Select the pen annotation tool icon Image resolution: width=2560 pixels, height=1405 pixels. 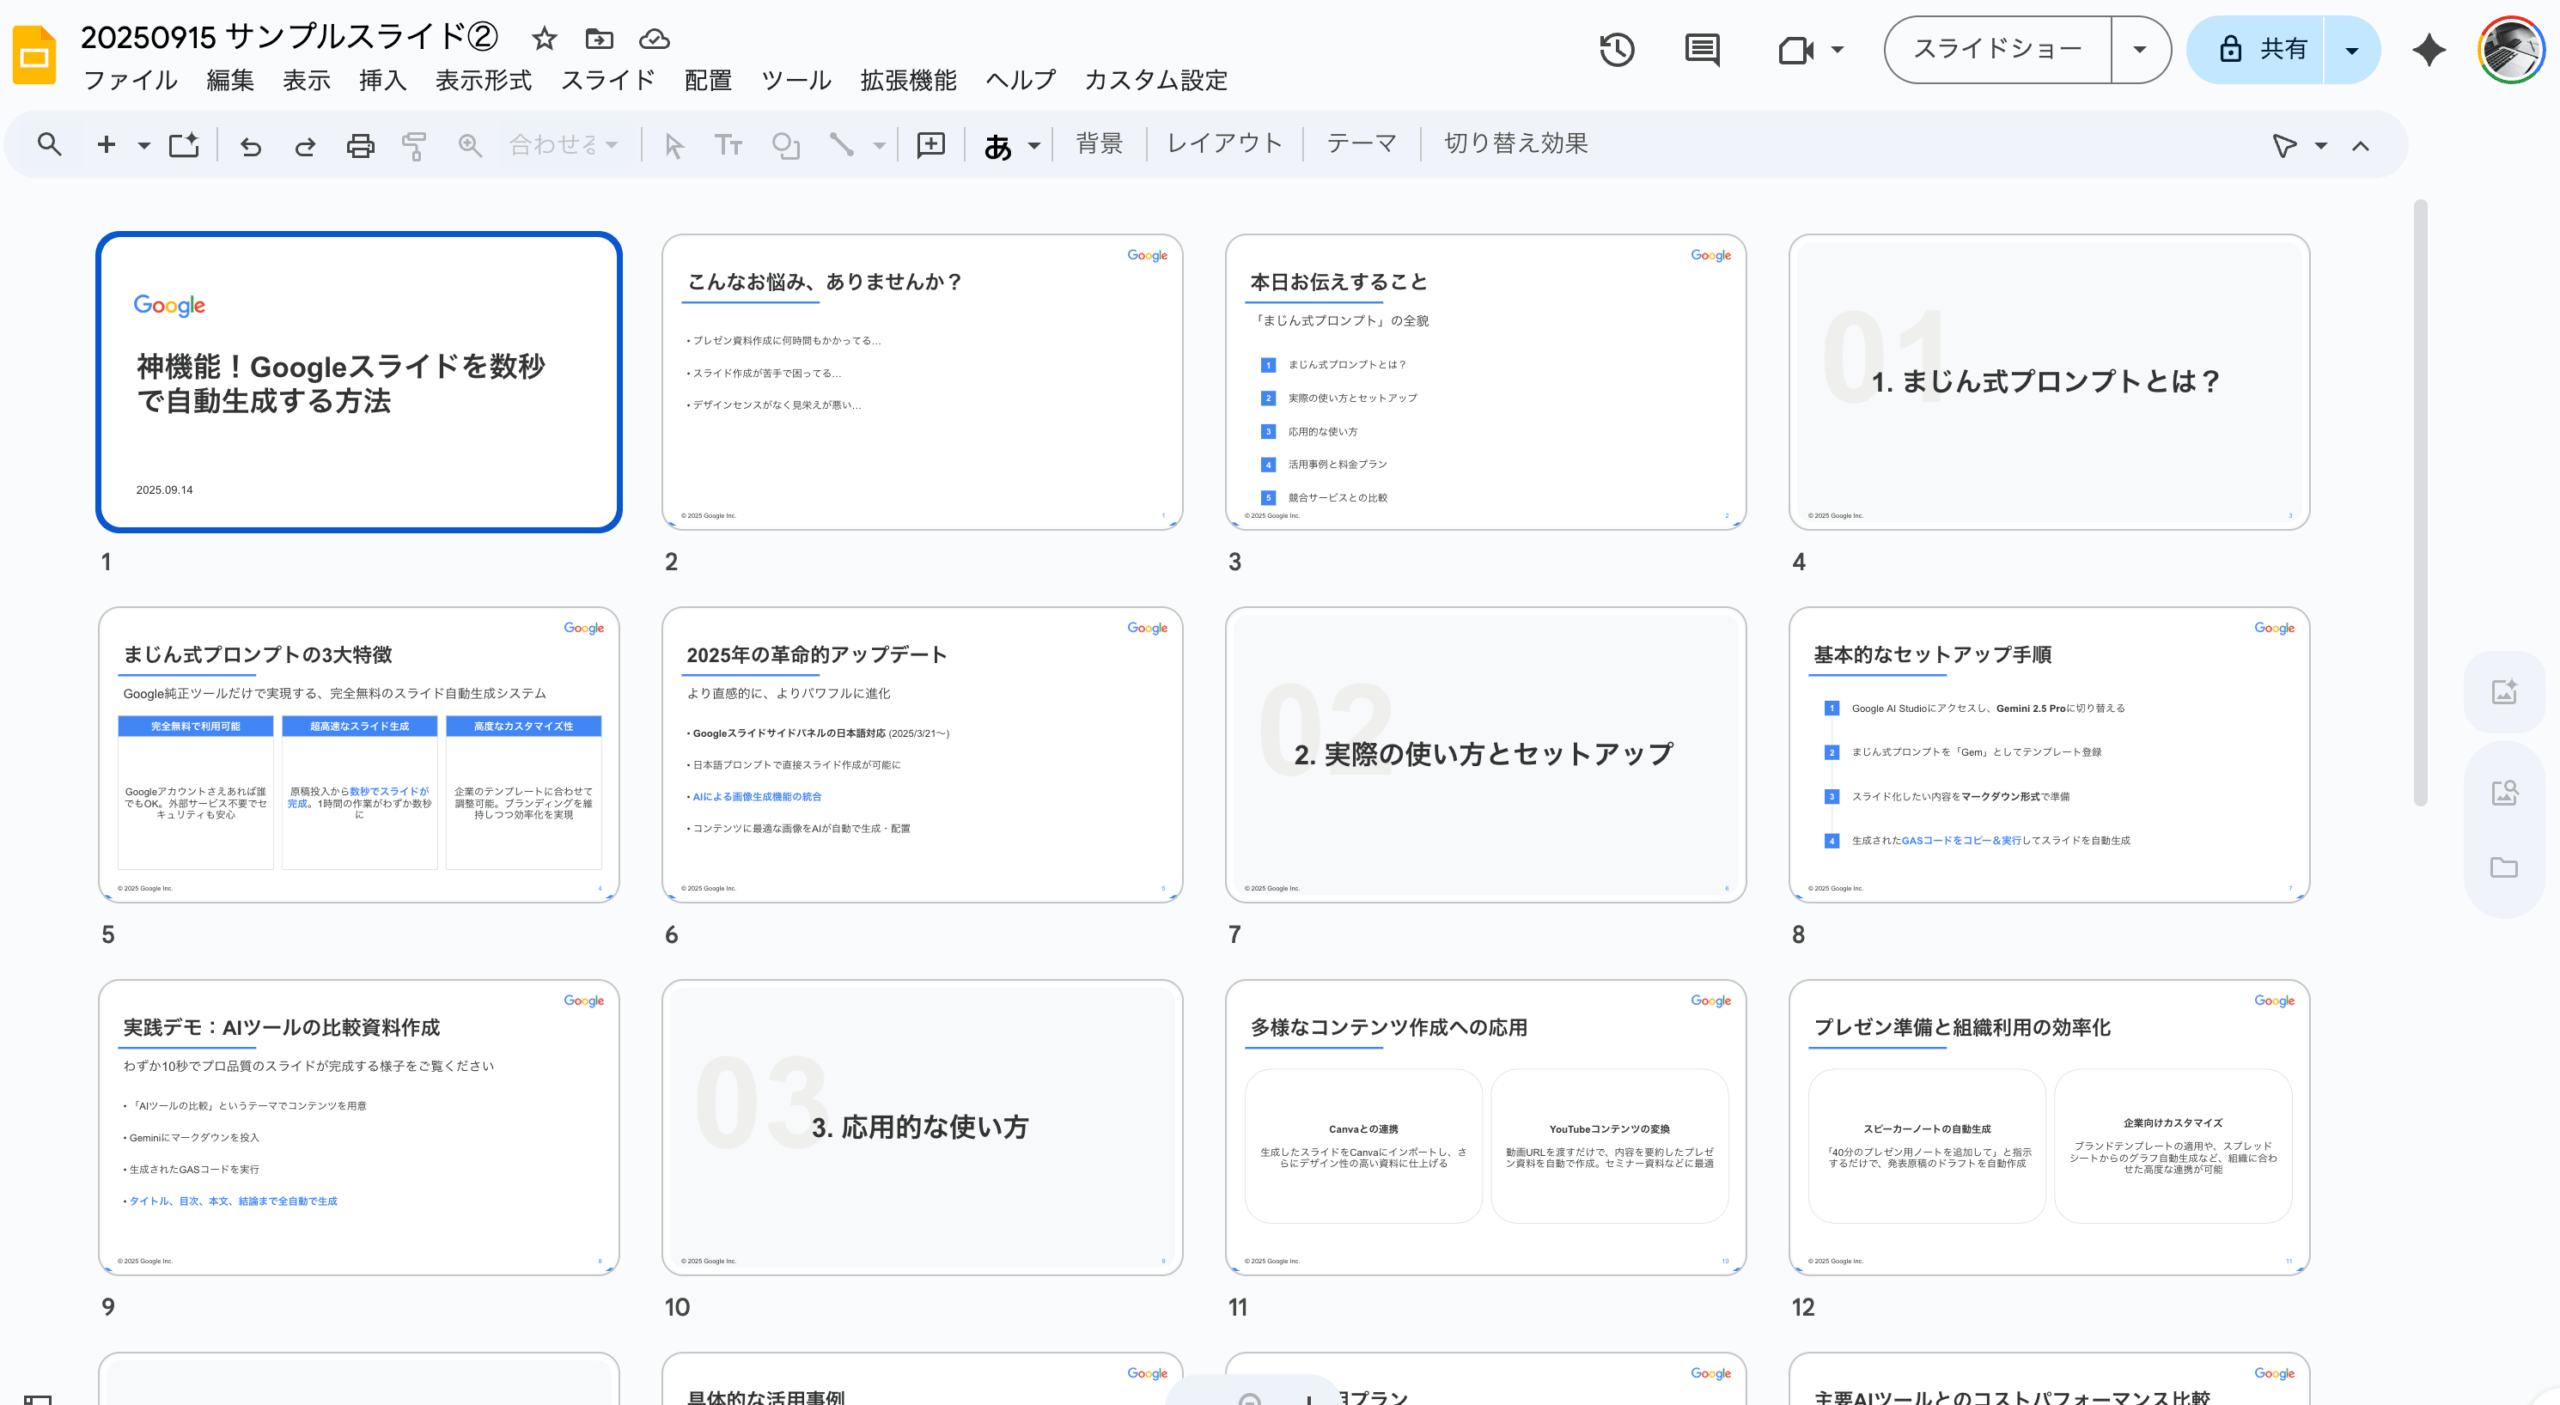click(2285, 146)
